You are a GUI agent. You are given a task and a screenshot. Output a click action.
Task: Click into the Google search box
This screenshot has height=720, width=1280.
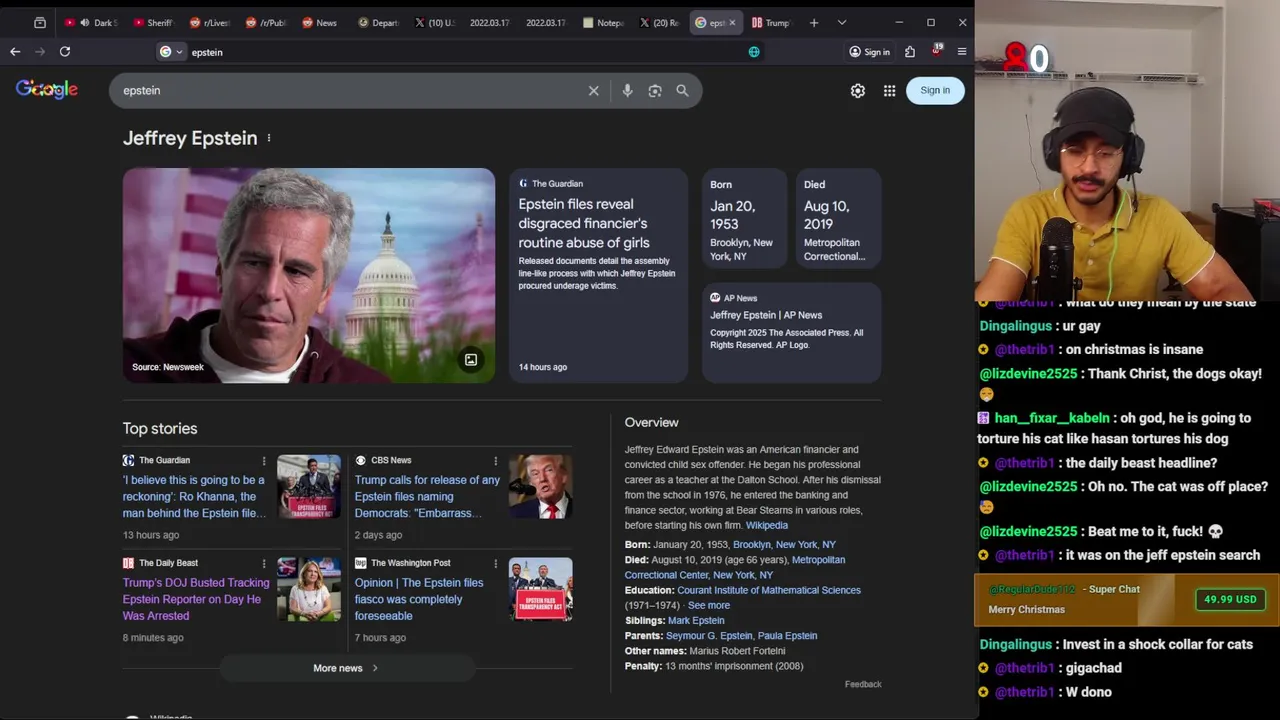pyautogui.click(x=350, y=90)
